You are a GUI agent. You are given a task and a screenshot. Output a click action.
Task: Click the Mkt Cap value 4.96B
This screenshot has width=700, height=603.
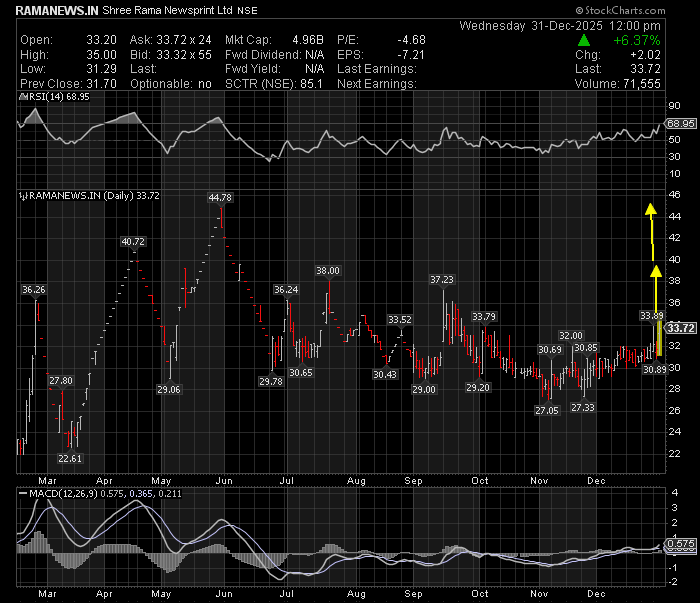pyautogui.click(x=308, y=40)
